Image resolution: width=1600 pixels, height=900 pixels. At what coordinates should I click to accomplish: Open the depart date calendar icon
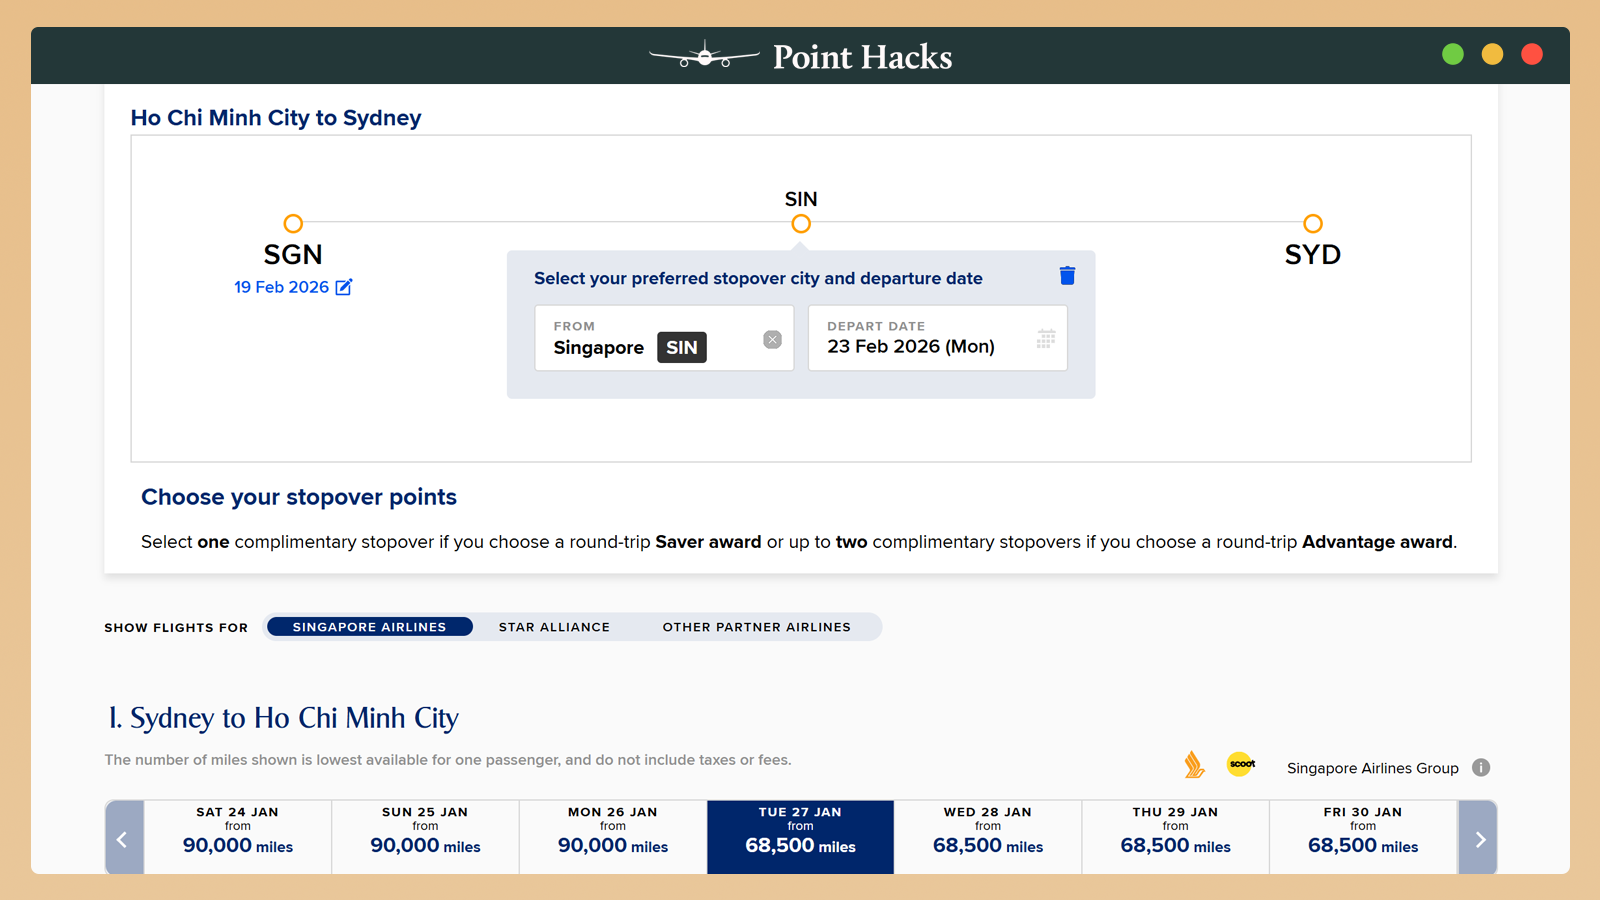(x=1046, y=339)
